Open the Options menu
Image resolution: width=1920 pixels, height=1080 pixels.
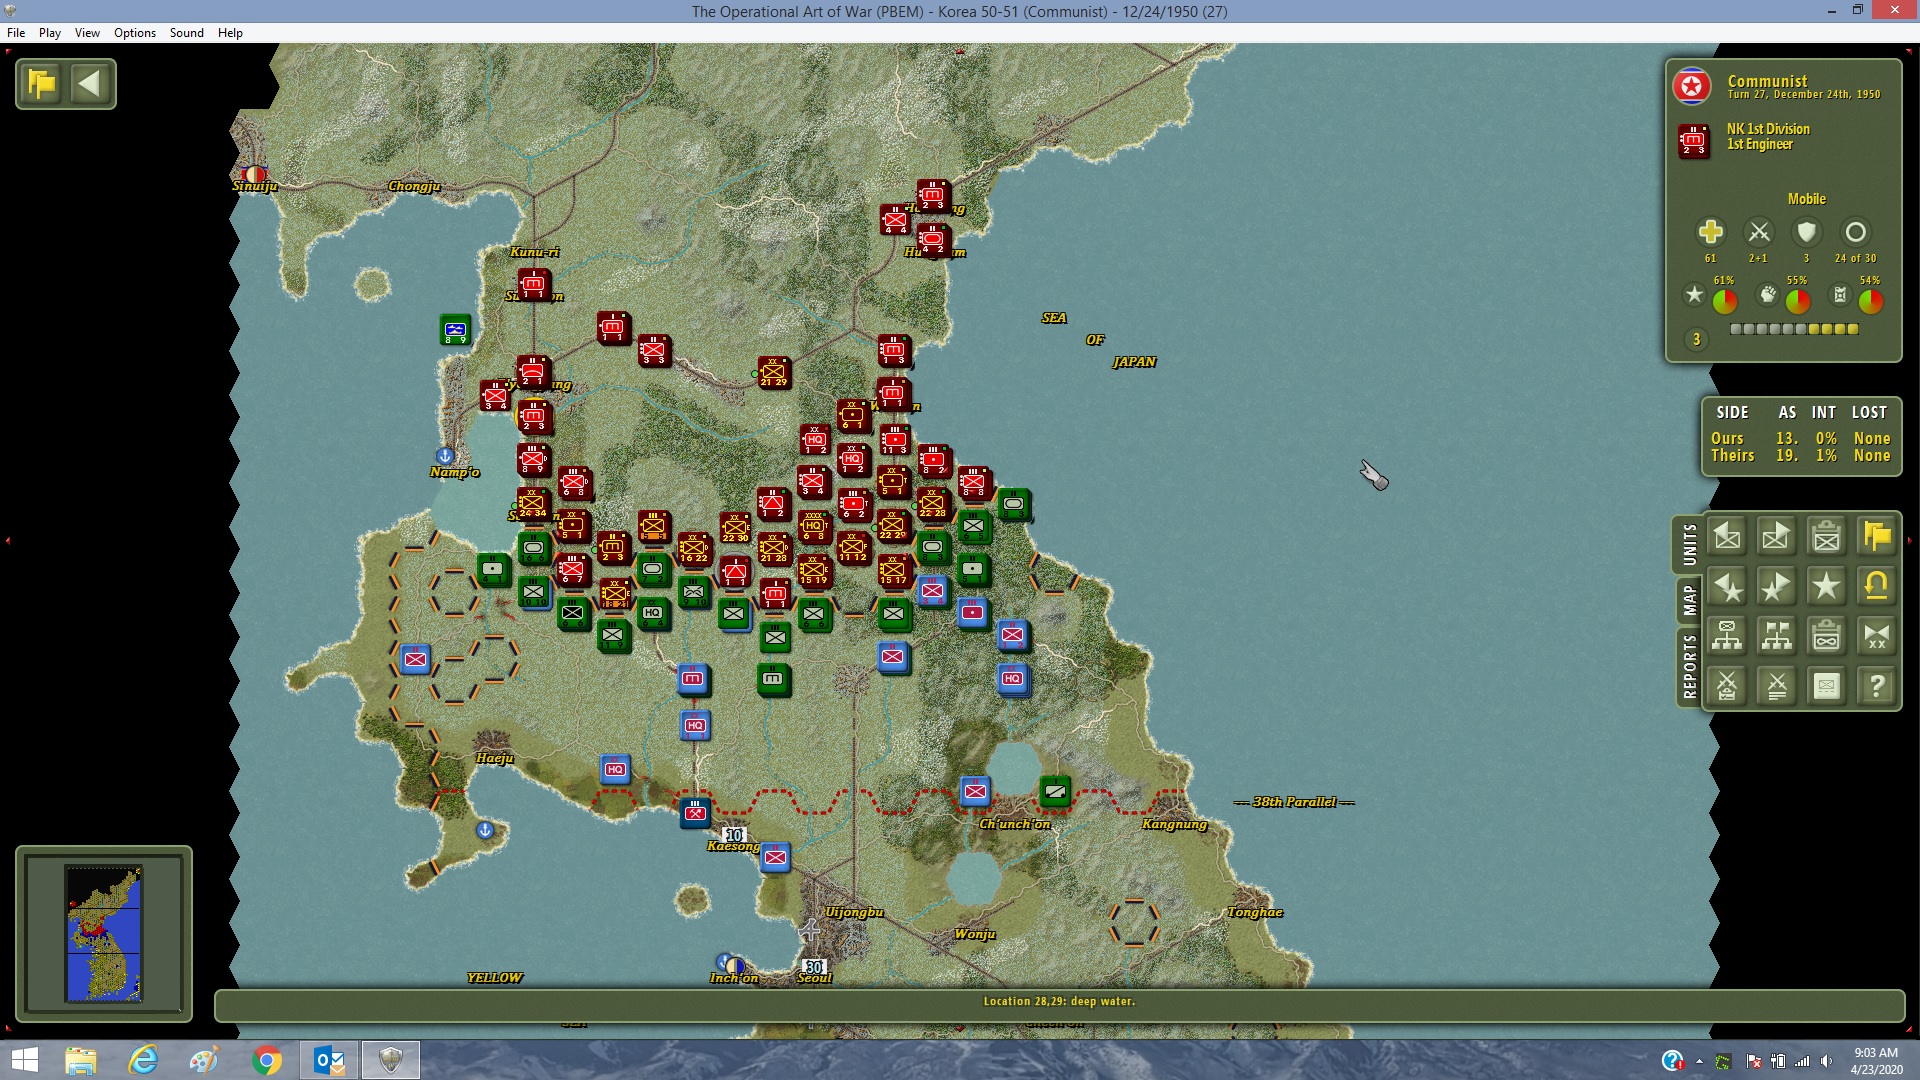point(135,33)
